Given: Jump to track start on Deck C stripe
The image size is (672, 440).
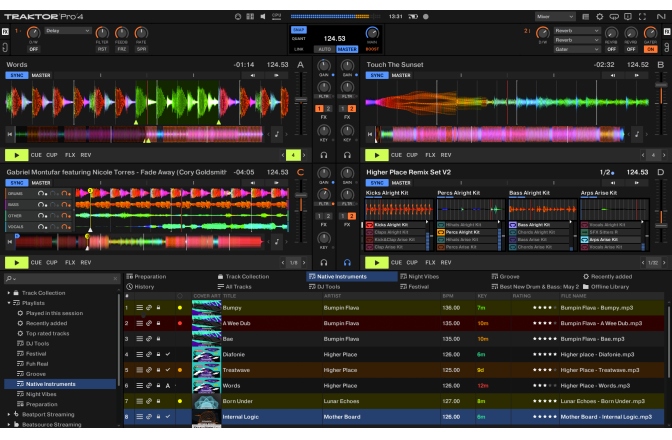Looking at the screenshot, I should pyautogui.click(x=9, y=242).
